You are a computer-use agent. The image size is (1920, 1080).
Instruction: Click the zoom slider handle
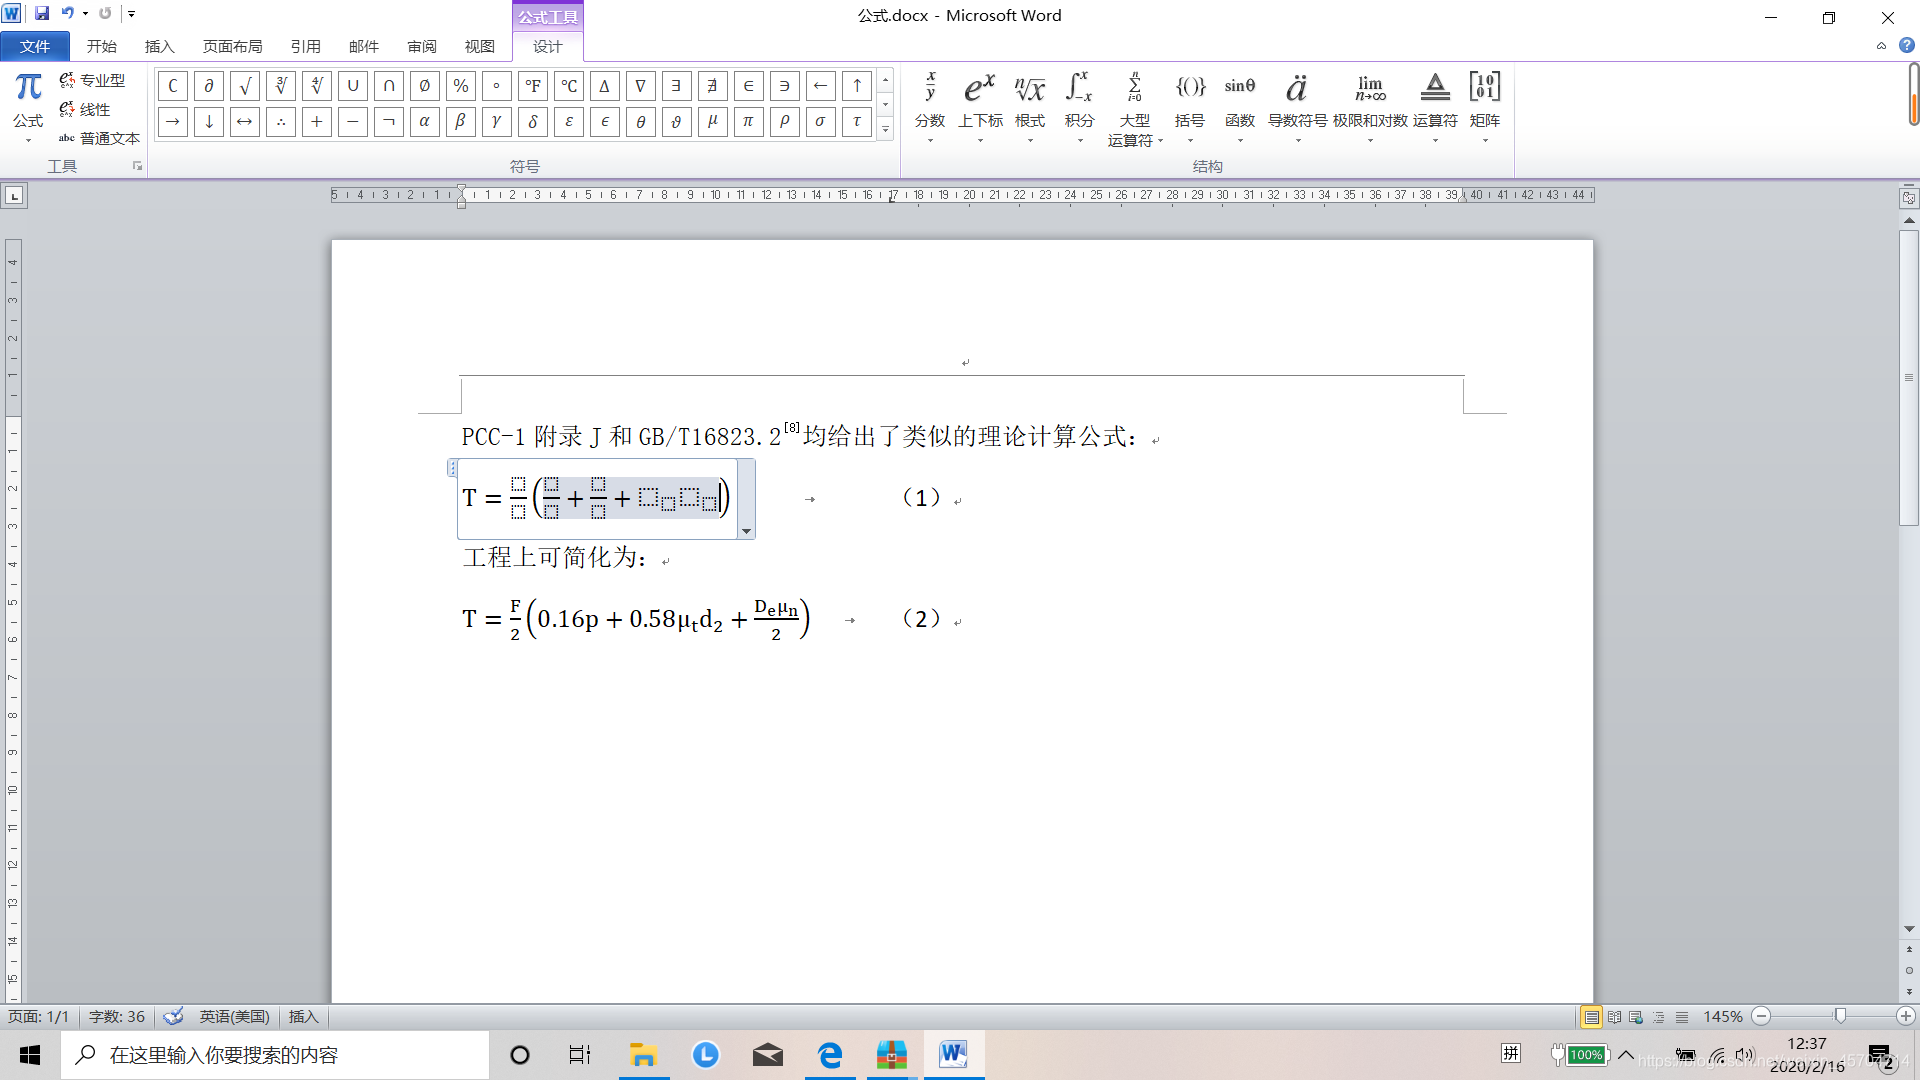(x=1839, y=1016)
